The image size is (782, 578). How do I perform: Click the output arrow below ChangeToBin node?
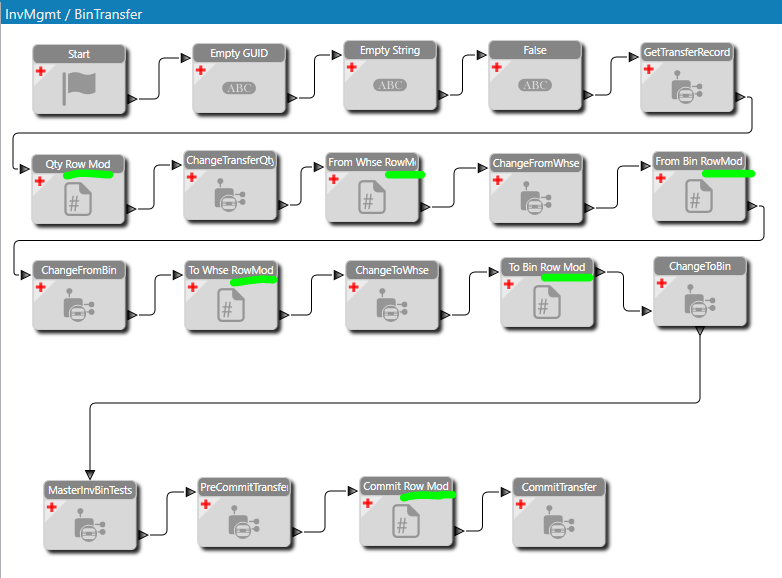[700, 331]
